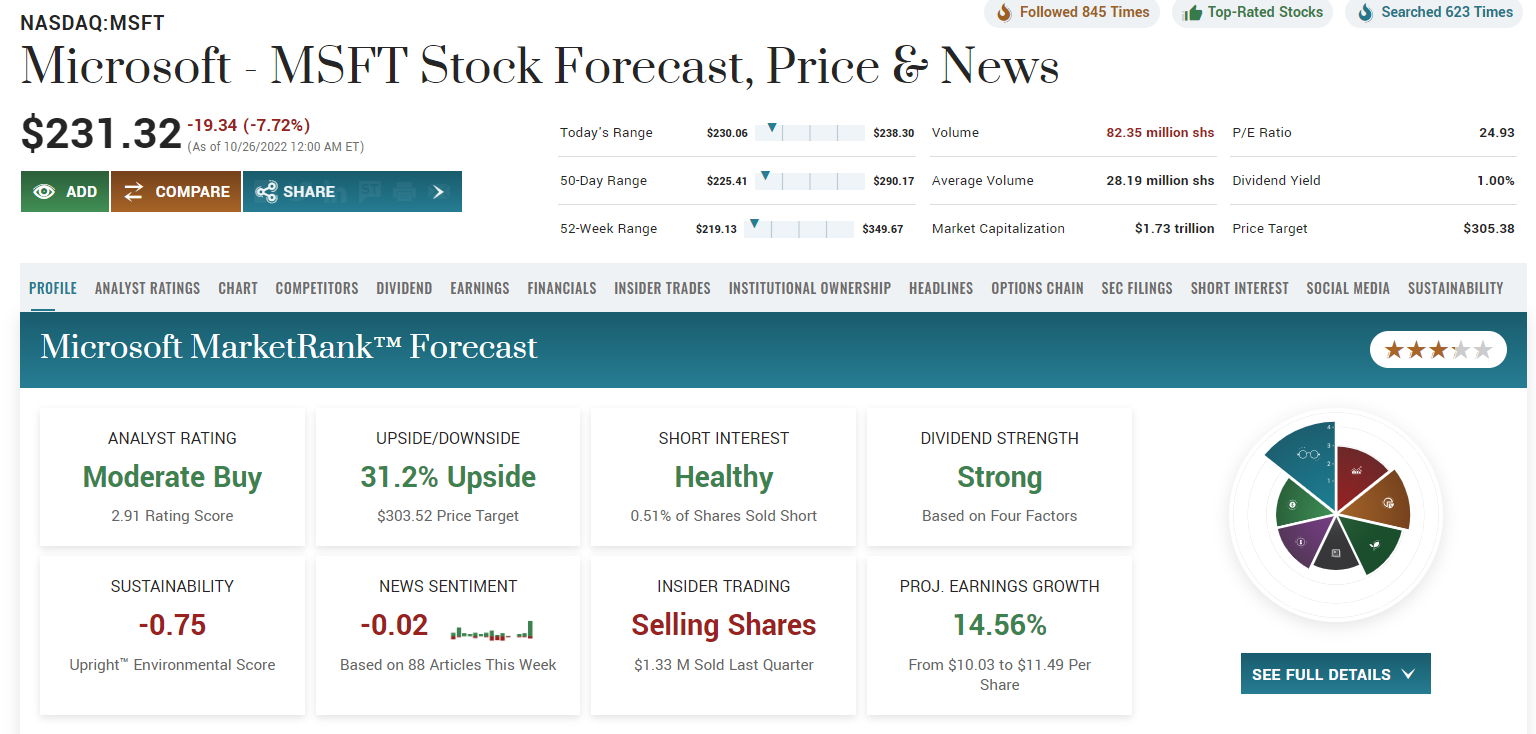This screenshot has width=1536, height=734.
Task: Click the swap arrows icon on COMPARE
Action: click(133, 192)
